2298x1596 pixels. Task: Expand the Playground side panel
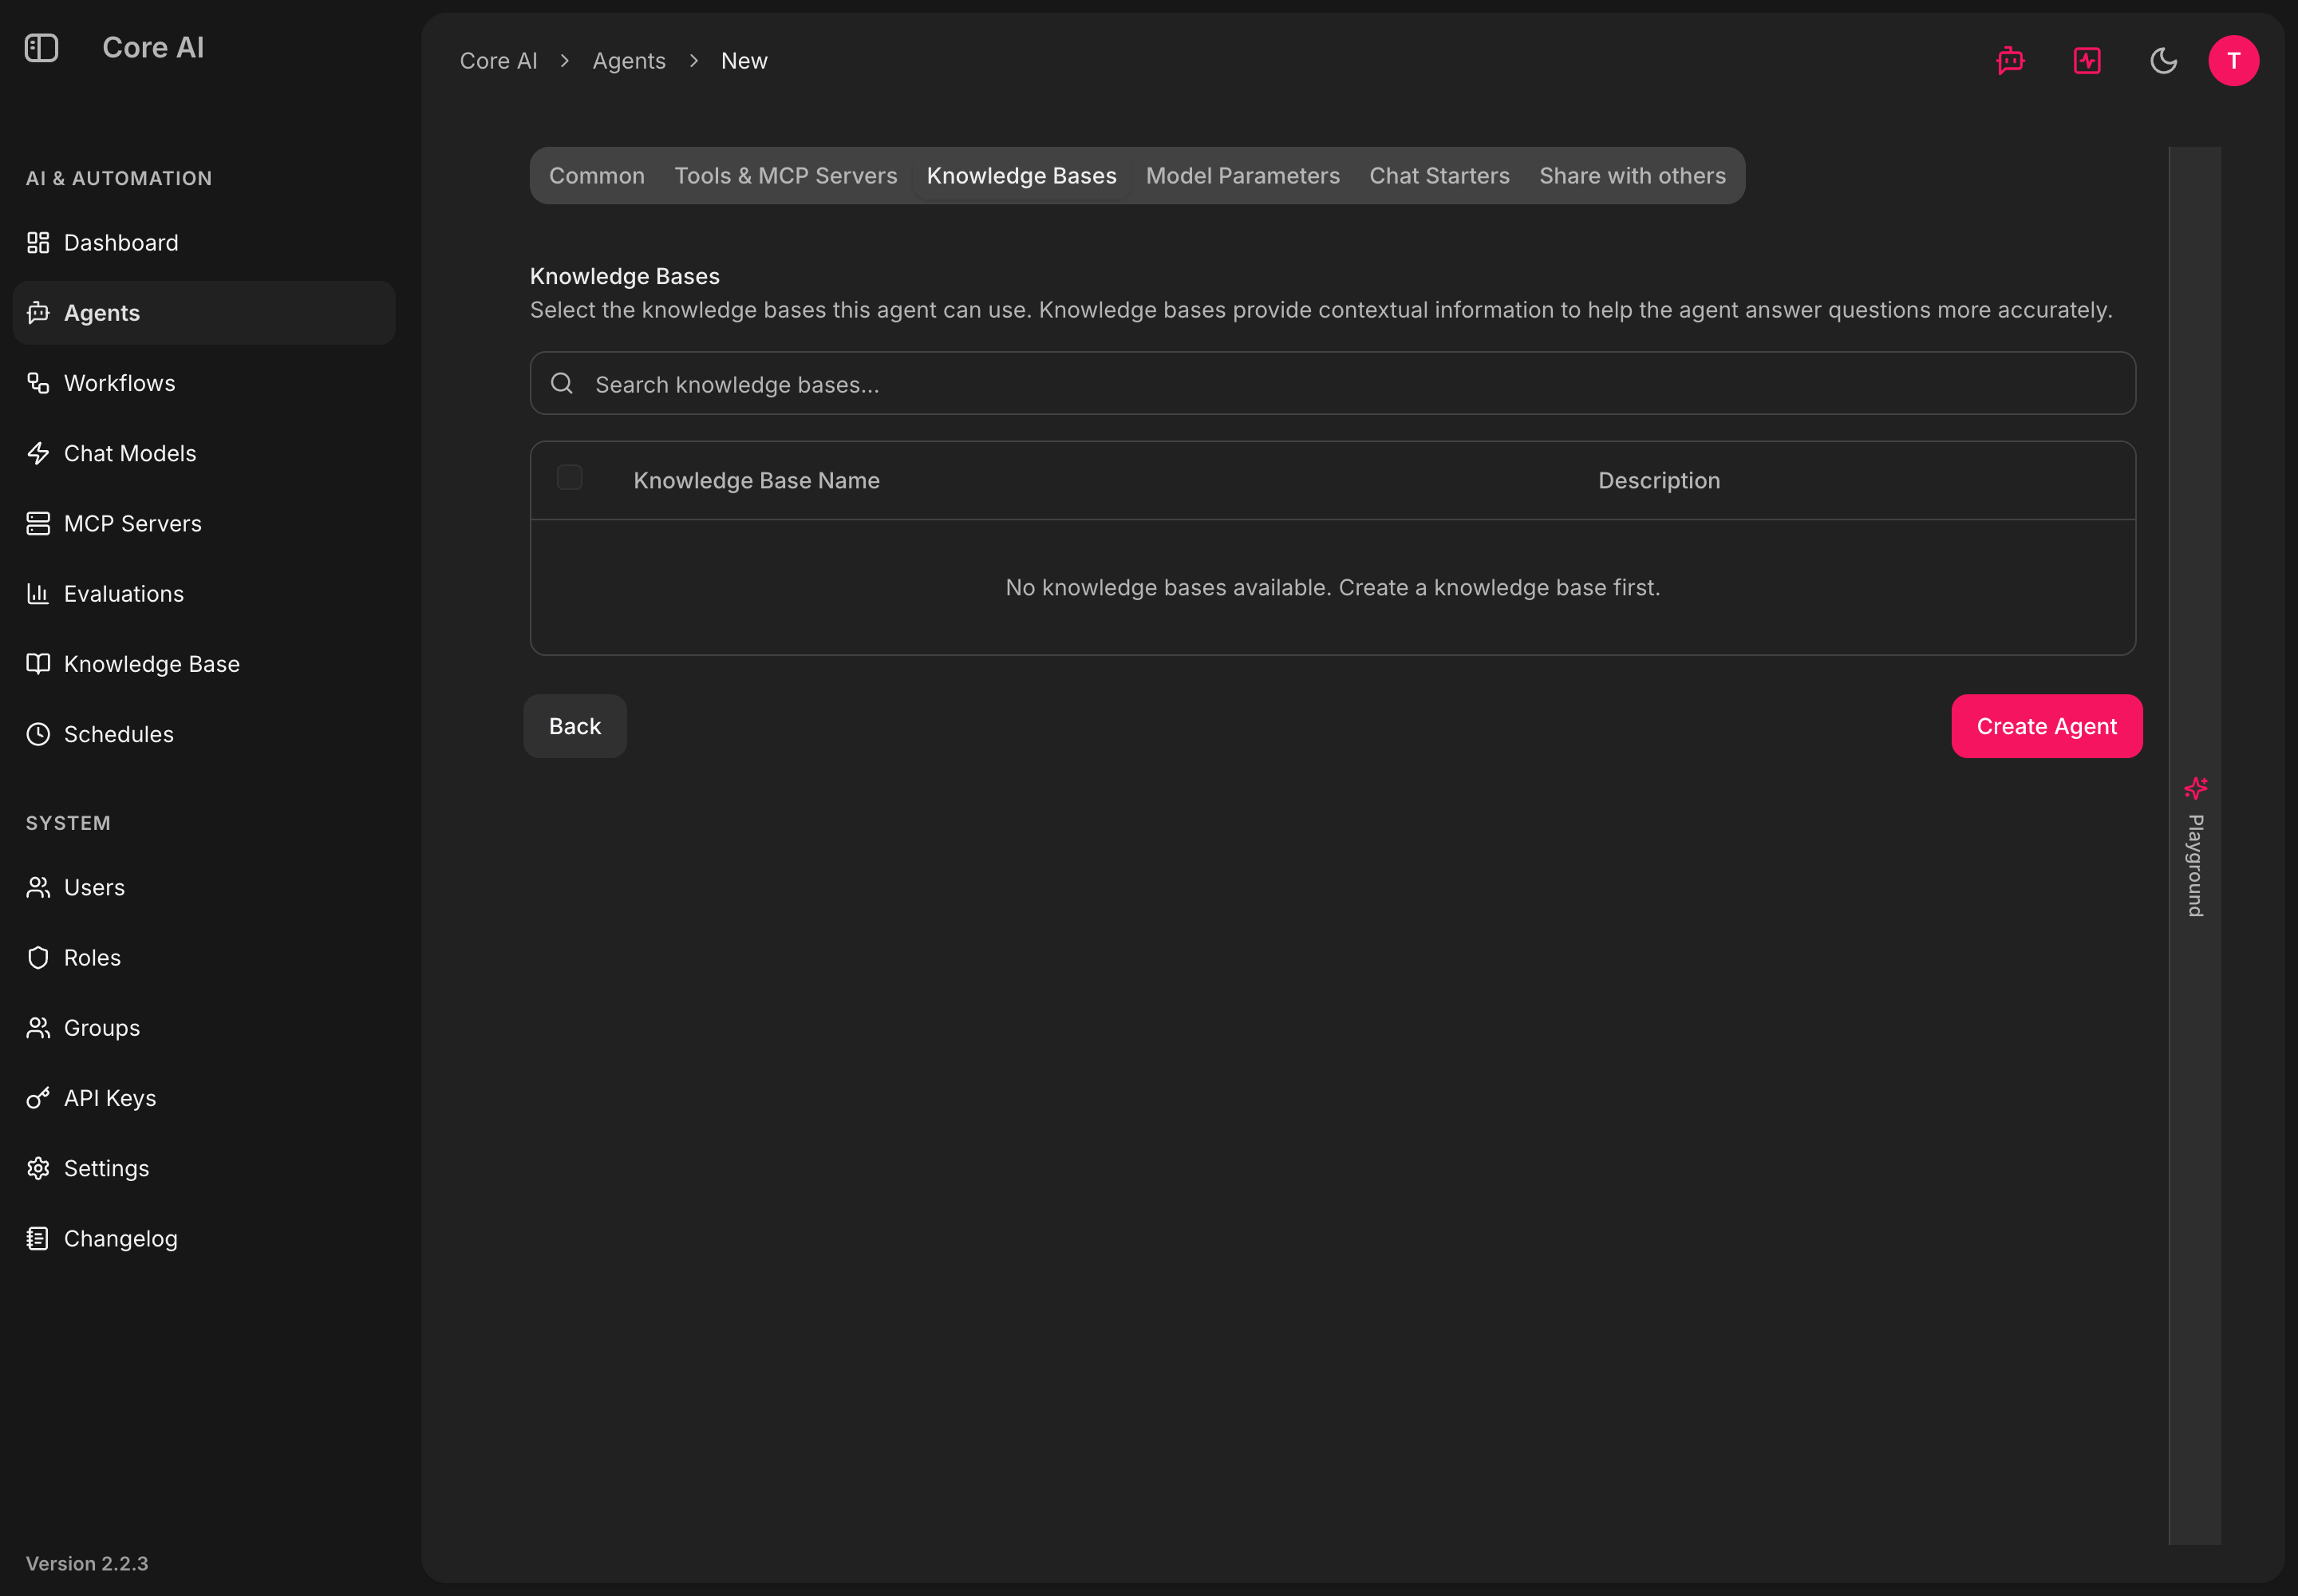point(2195,846)
